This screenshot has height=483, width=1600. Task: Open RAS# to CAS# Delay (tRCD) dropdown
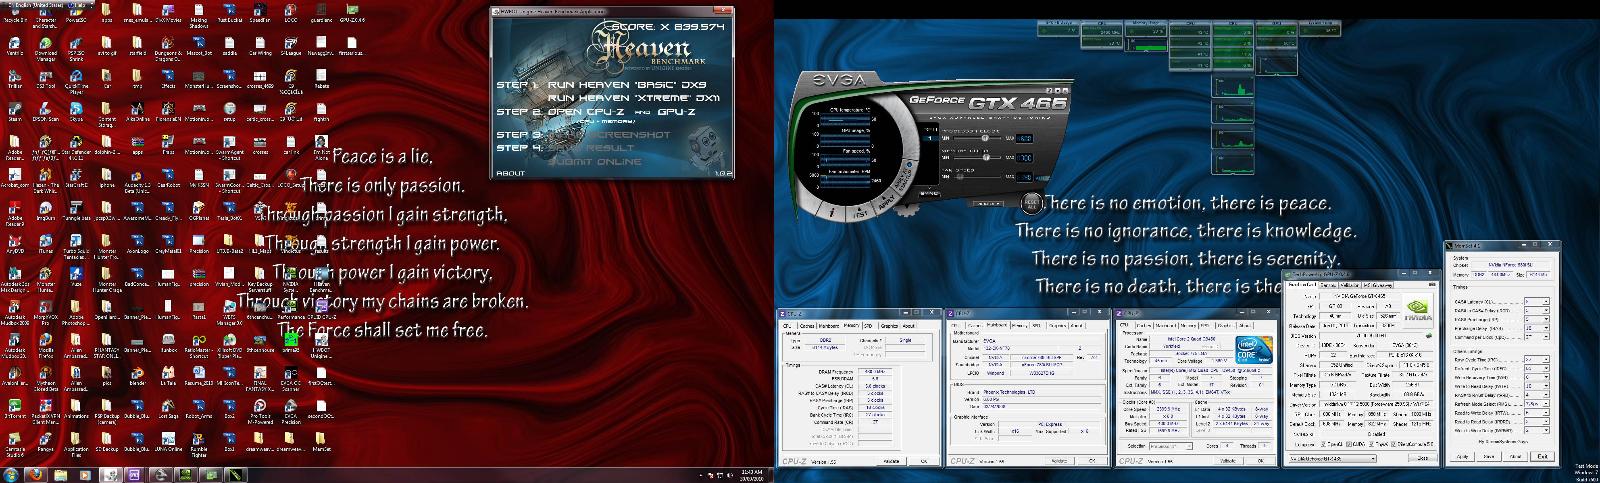[x=1537, y=310]
